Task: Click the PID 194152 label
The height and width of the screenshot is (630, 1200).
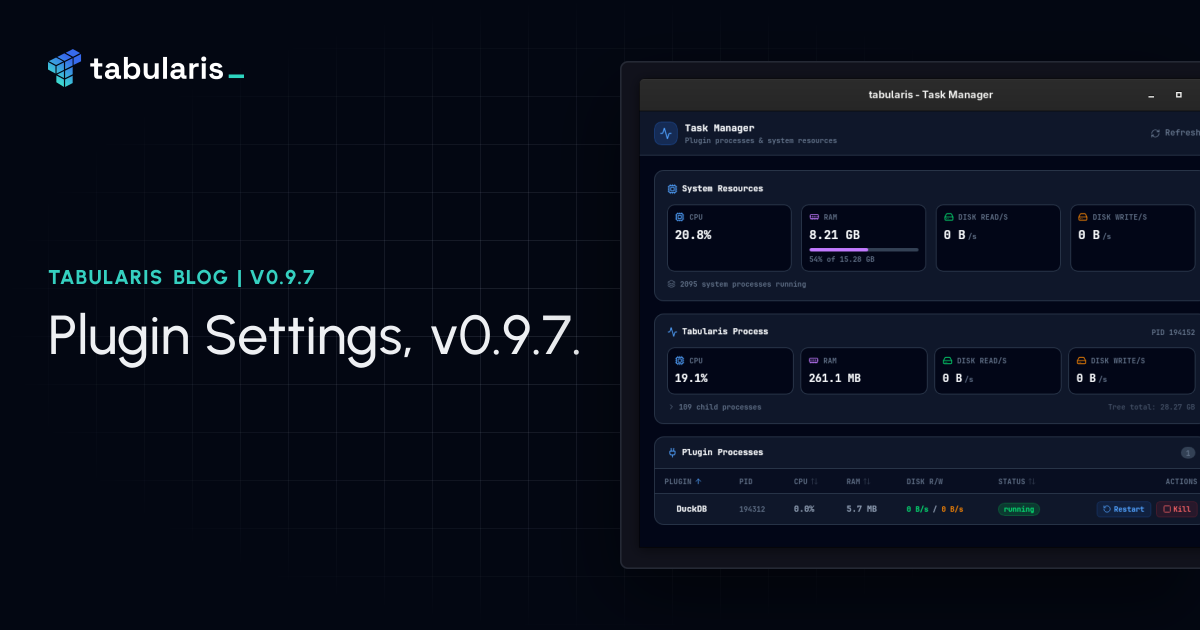Action: click(x=1173, y=331)
